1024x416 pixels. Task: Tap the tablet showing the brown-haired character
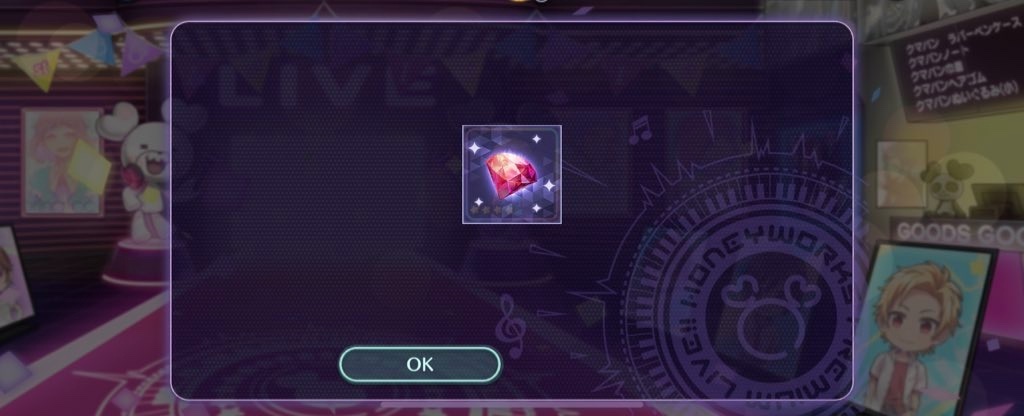(13, 282)
